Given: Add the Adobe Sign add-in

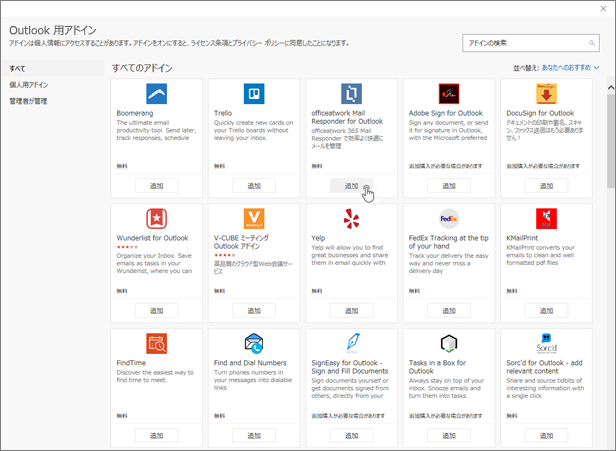Looking at the screenshot, I should (x=449, y=186).
